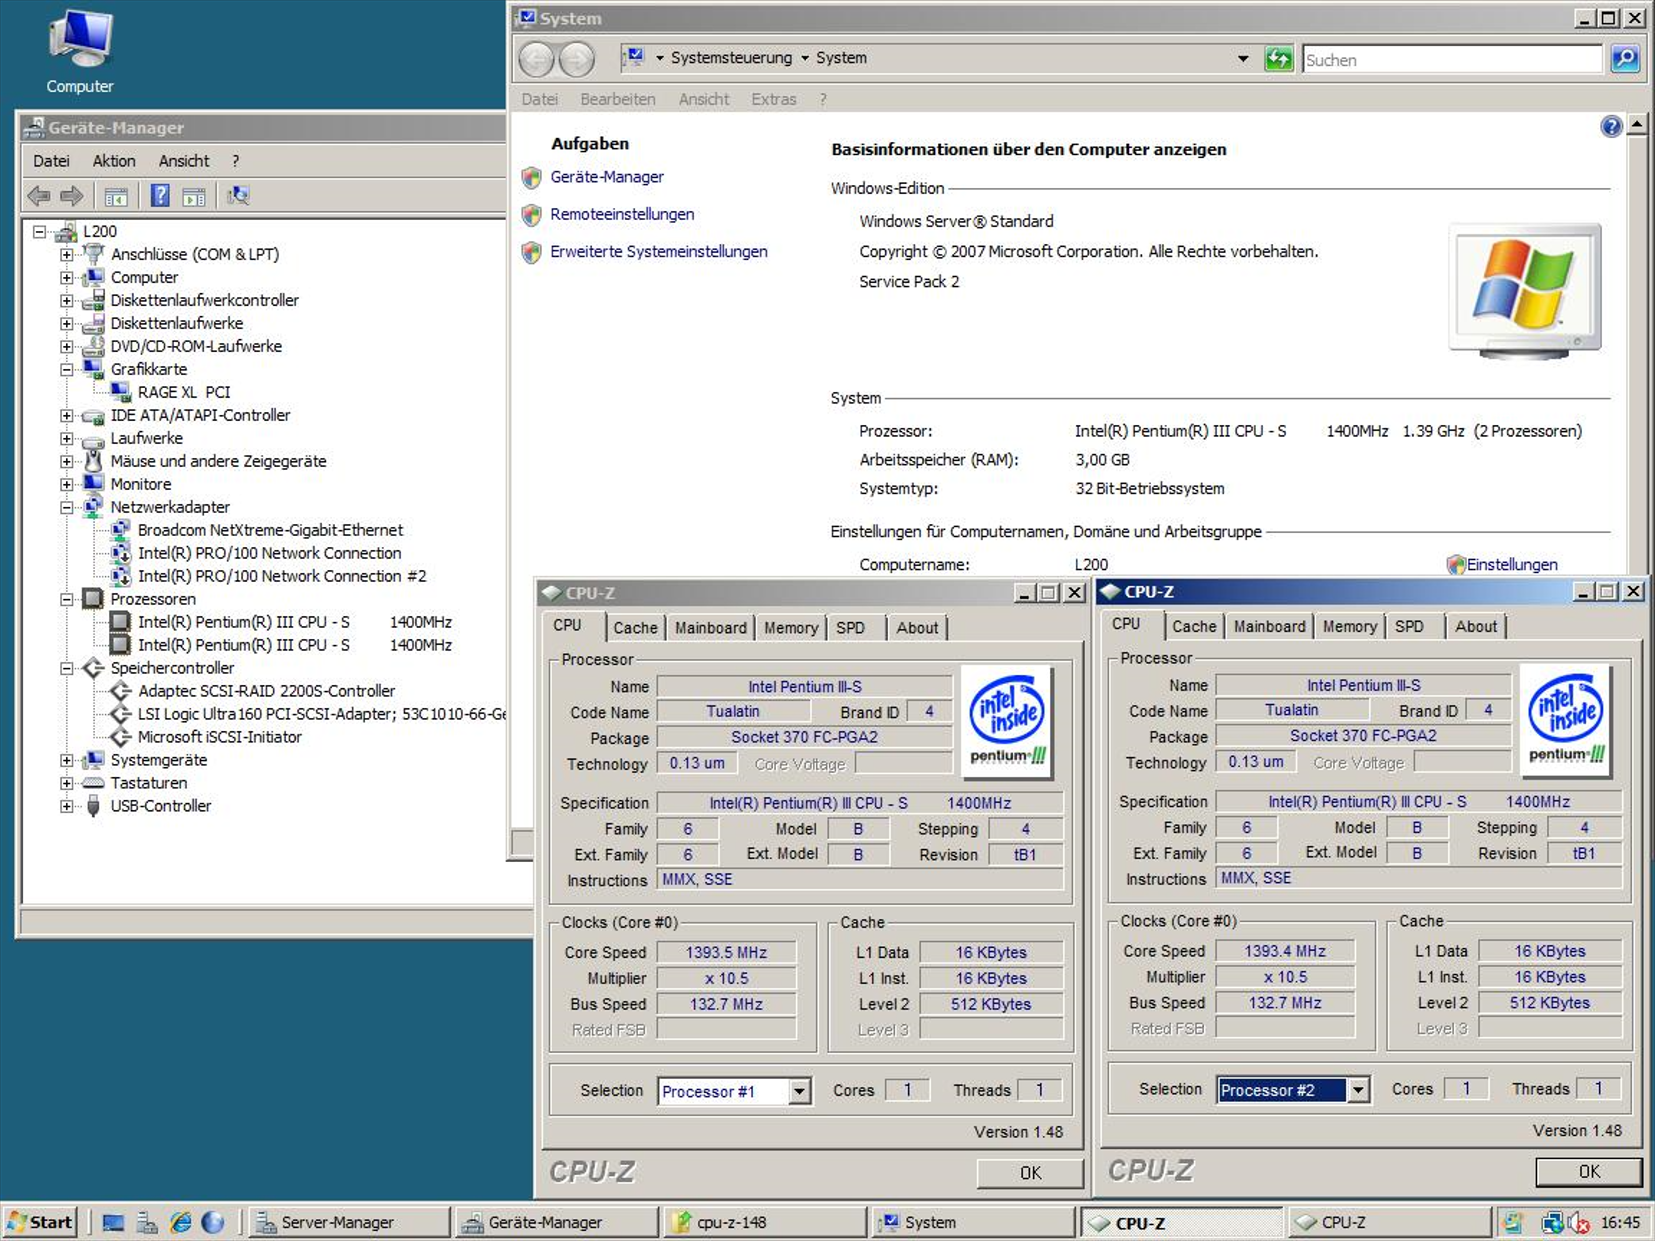Launch Internet Explorer from Quick Launch
Screen dimensions: 1655x1241
[x=180, y=1222]
